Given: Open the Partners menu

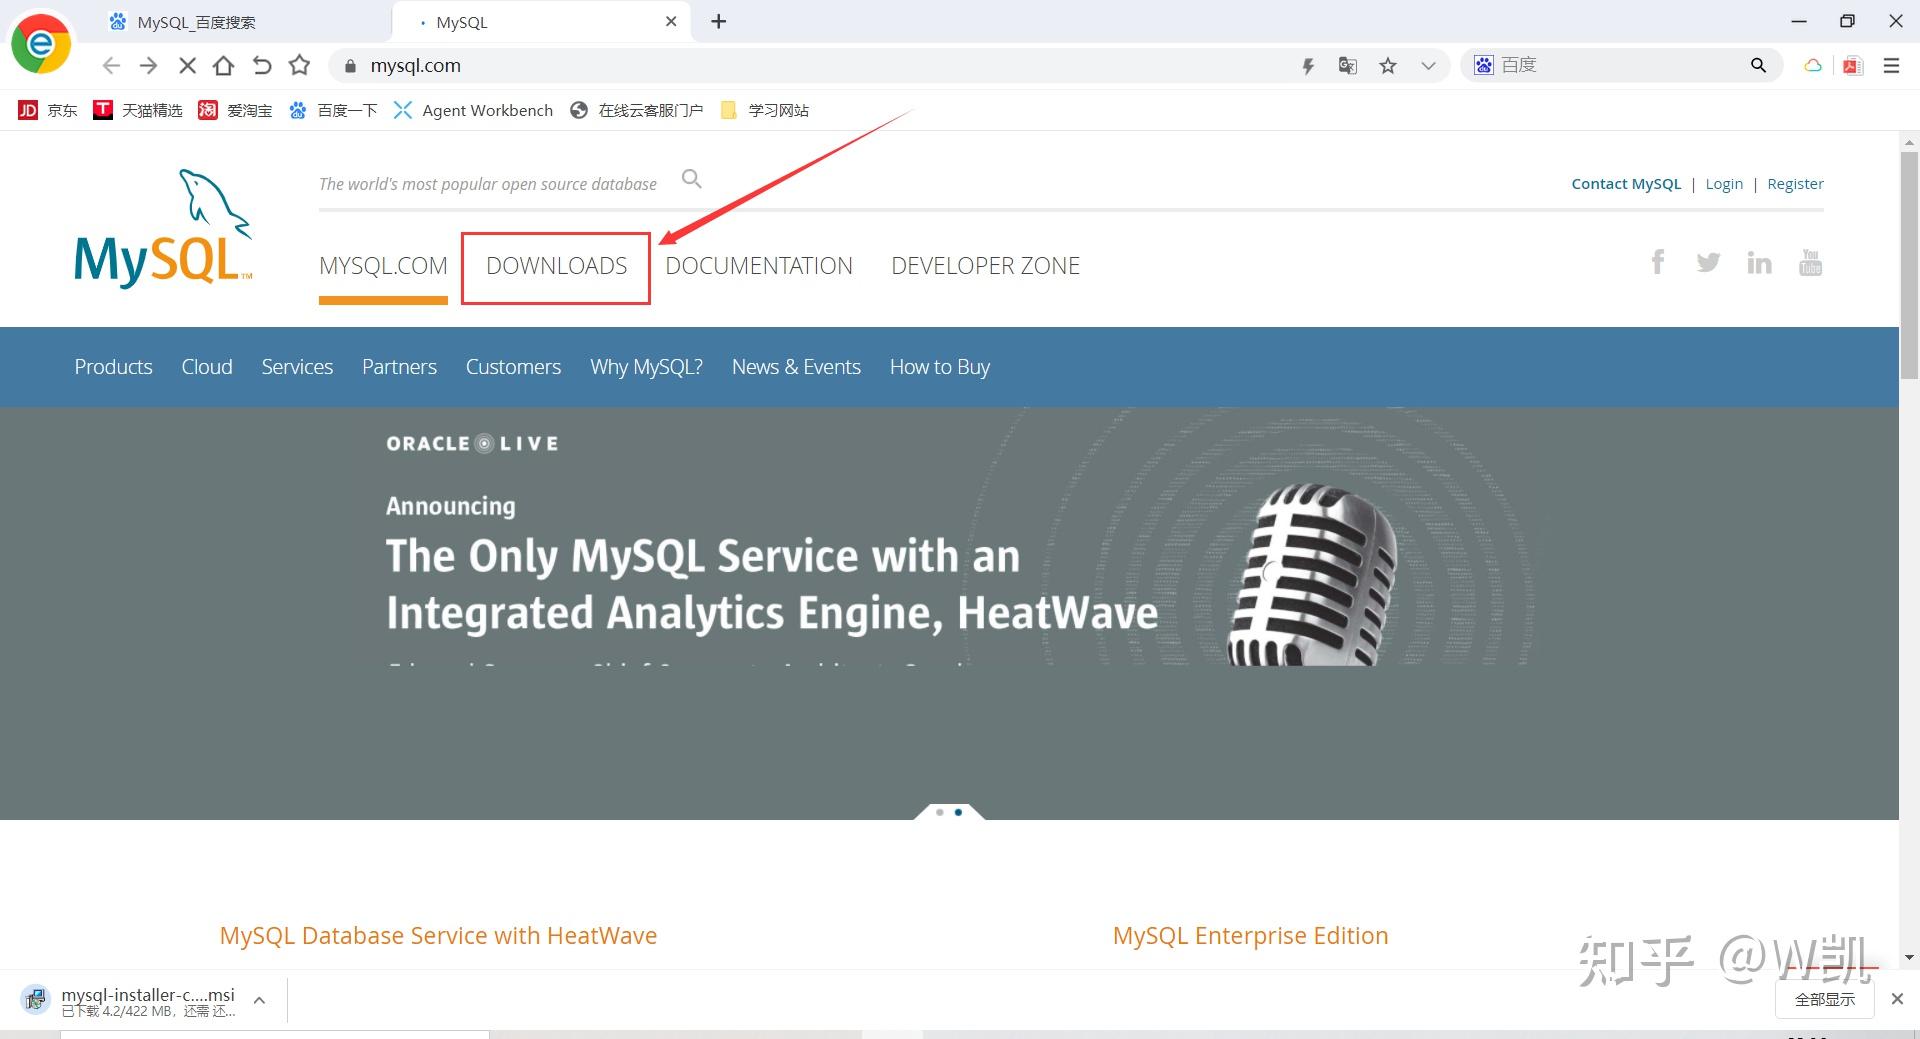Looking at the screenshot, I should coord(399,367).
